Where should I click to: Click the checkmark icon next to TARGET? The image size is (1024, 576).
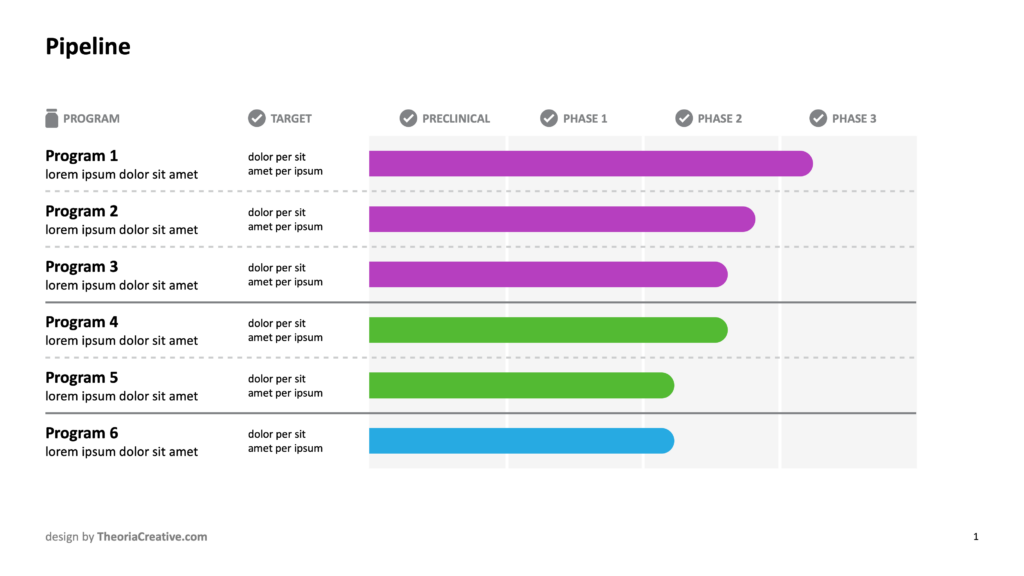tap(257, 118)
